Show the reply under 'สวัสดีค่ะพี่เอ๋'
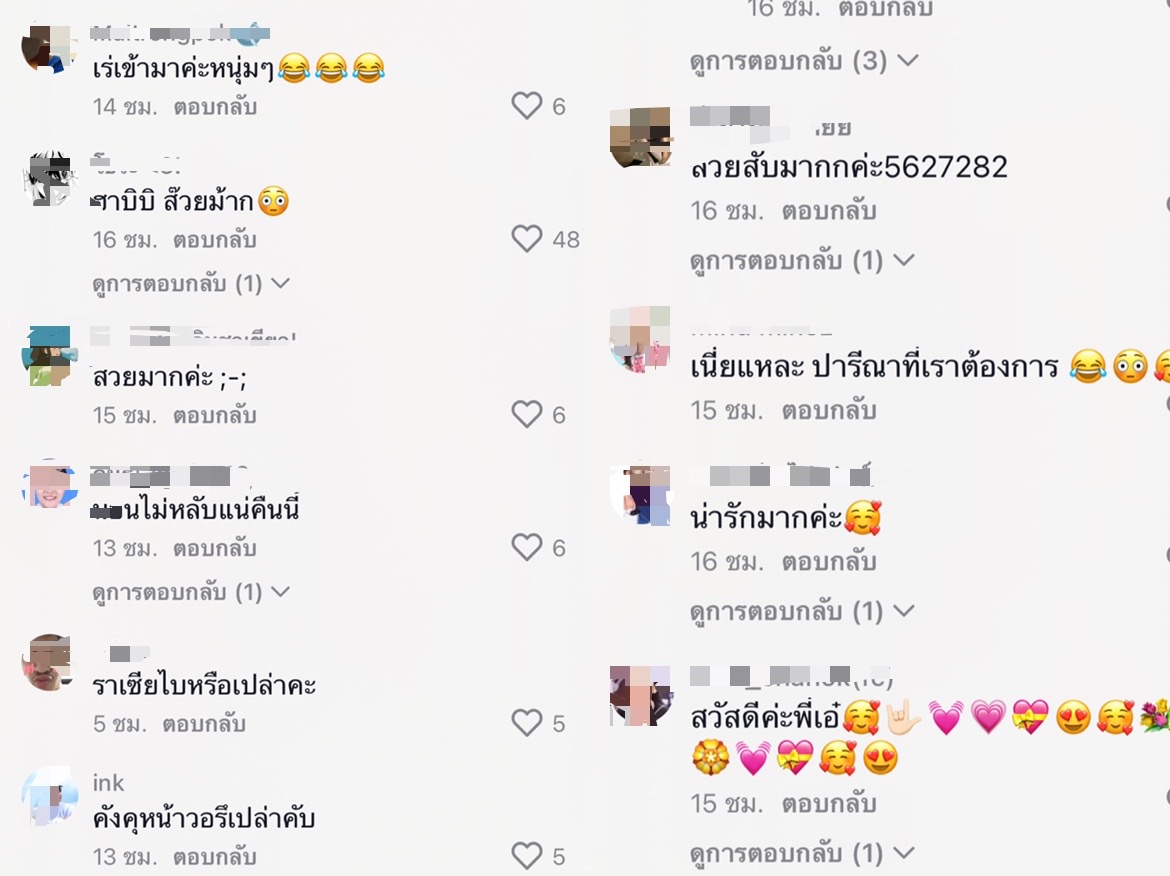1170x876 pixels. click(802, 853)
